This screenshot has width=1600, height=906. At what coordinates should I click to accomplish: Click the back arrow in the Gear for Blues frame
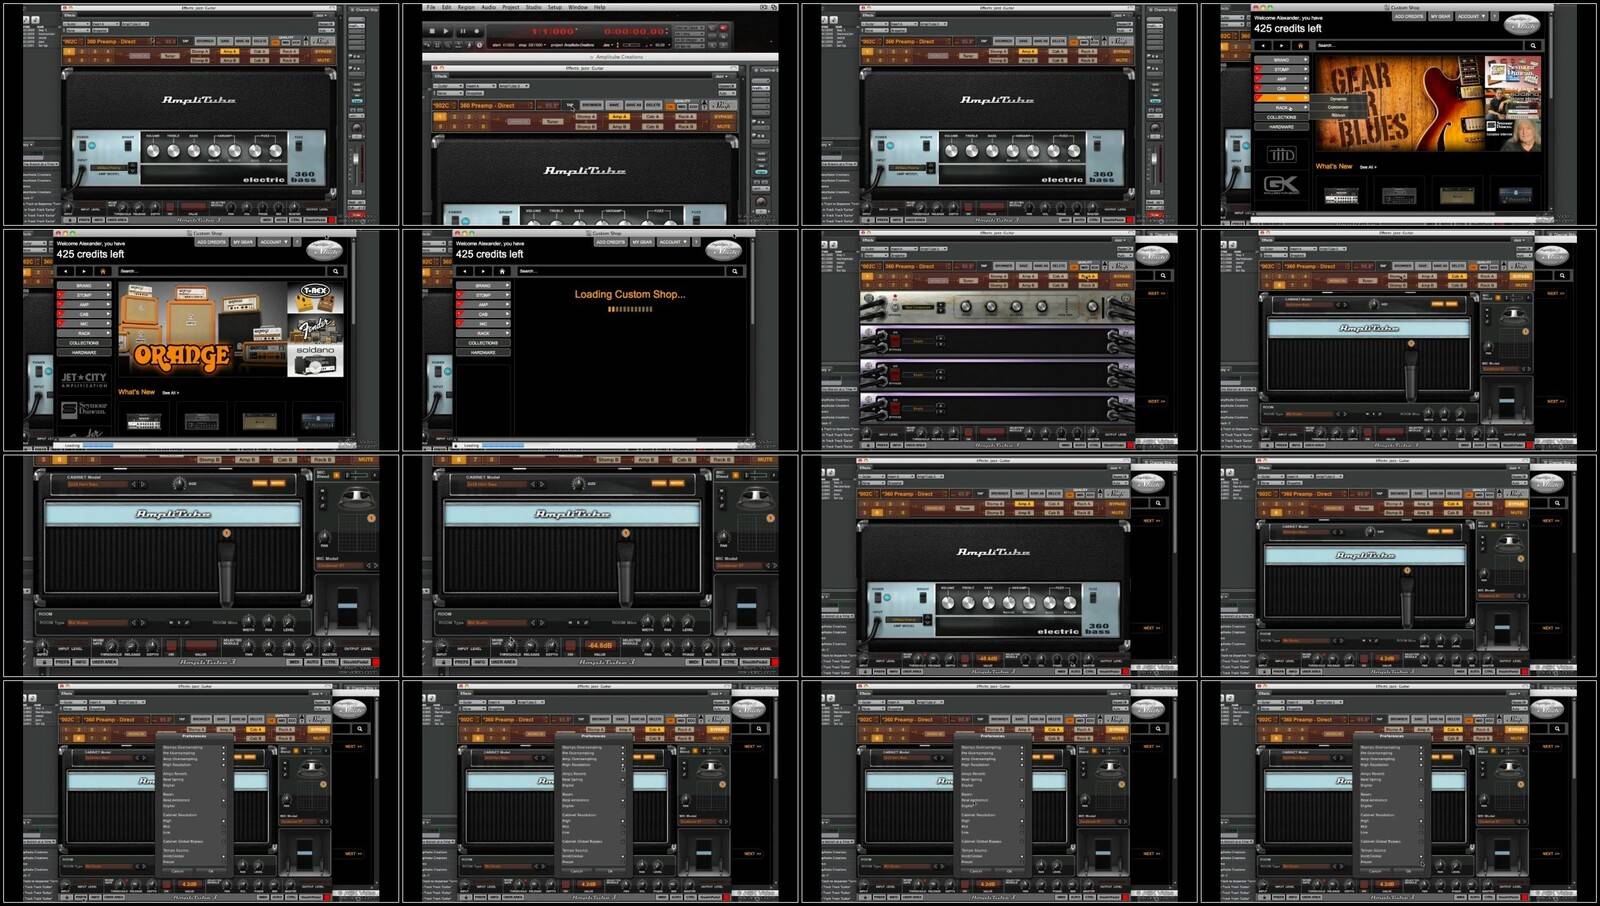click(1263, 45)
